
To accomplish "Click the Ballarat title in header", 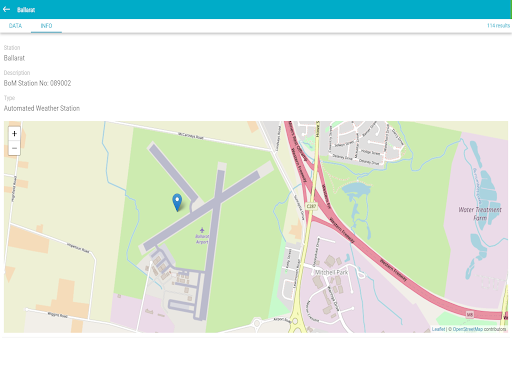I will point(26,10).
